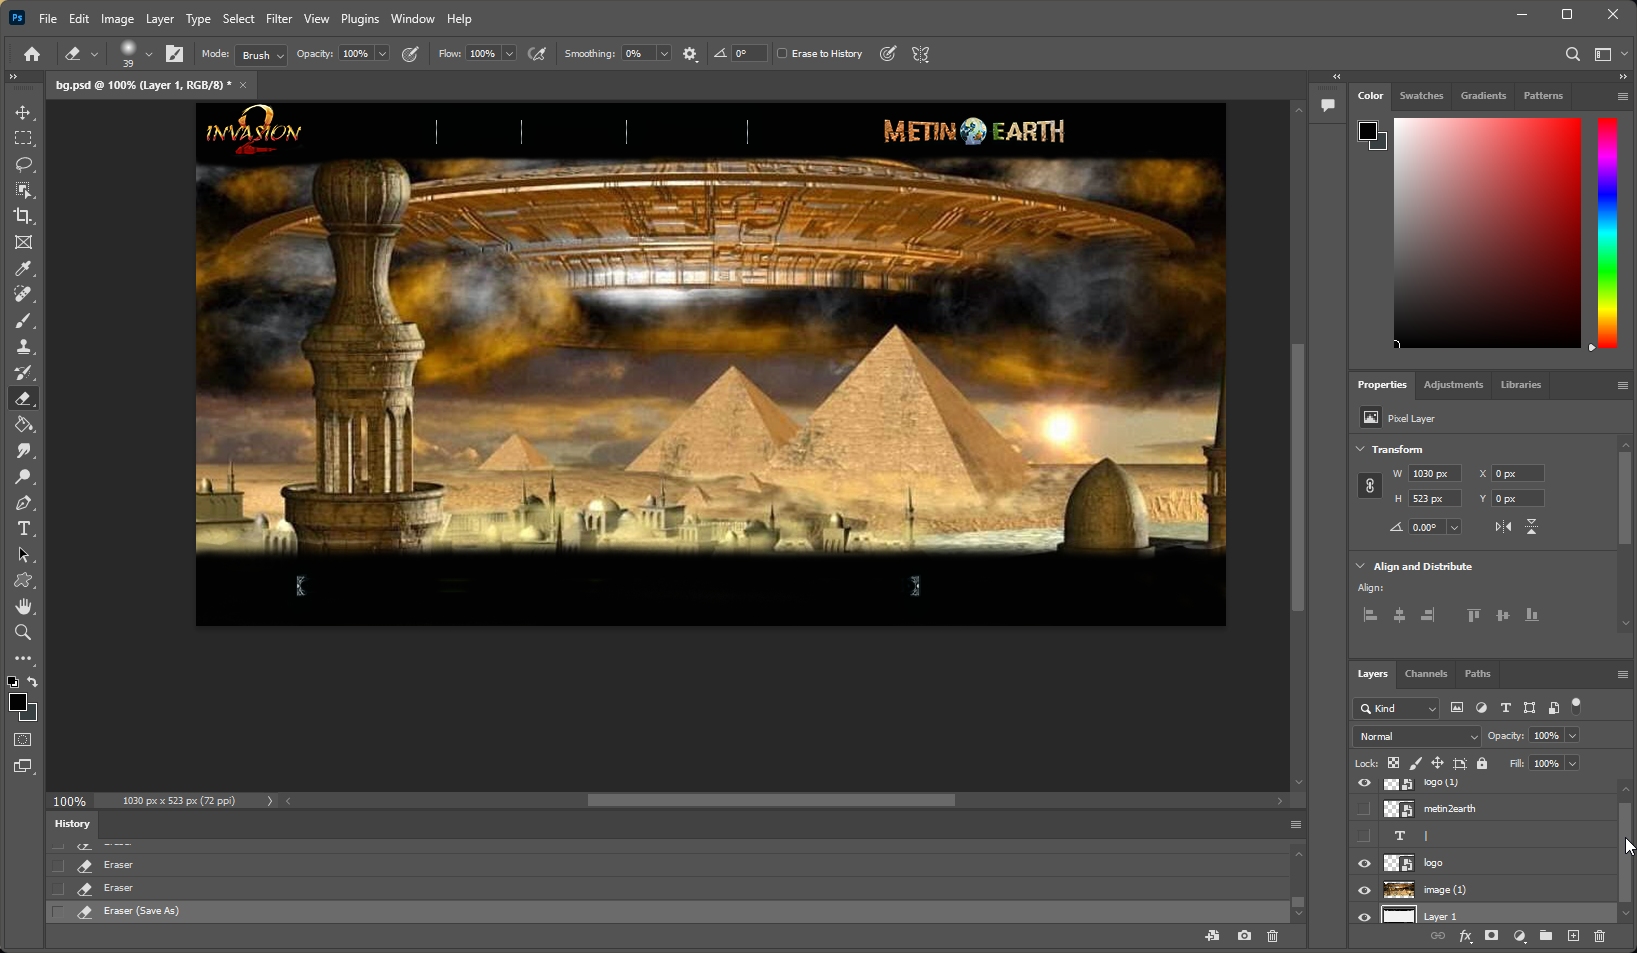Click the rotation angle 0.00° field
Image resolution: width=1637 pixels, height=953 pixels.
pos(1427,527)
